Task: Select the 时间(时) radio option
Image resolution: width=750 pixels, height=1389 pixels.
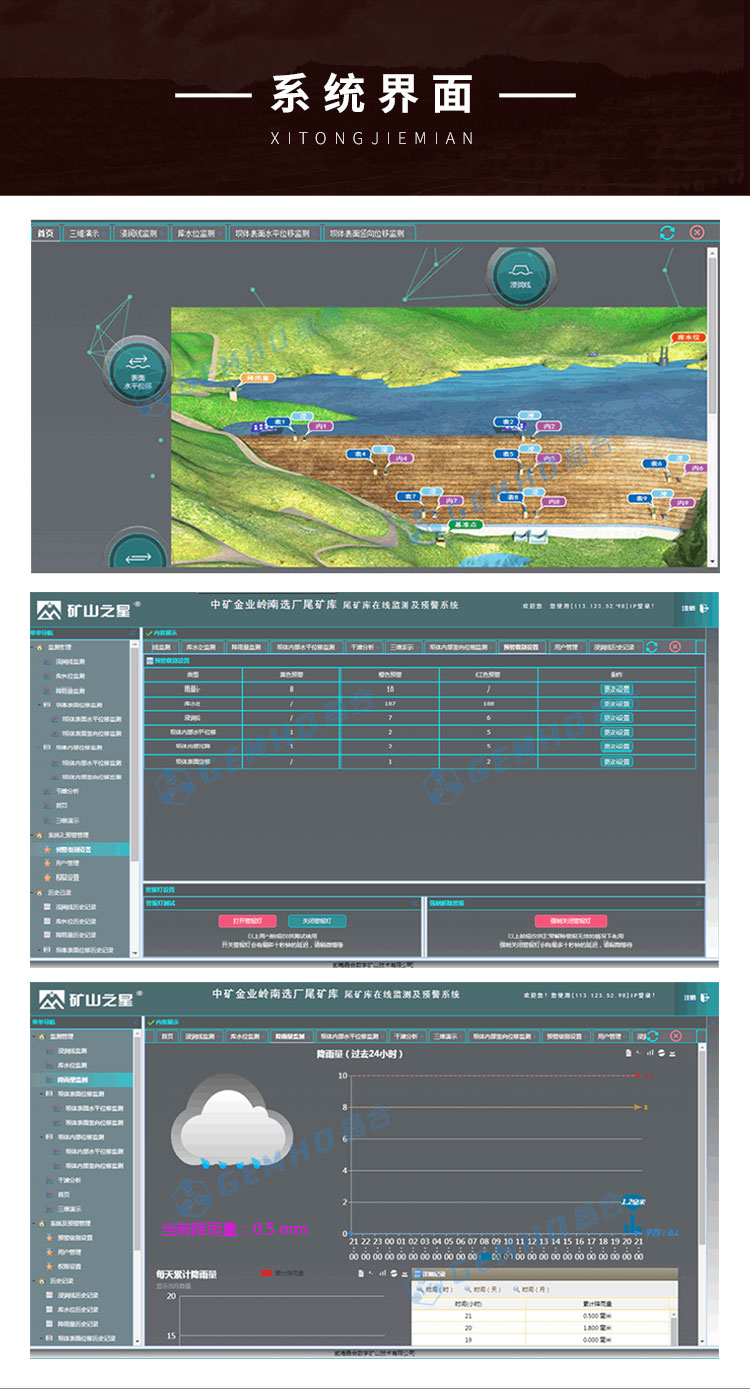Action: 432,1291
